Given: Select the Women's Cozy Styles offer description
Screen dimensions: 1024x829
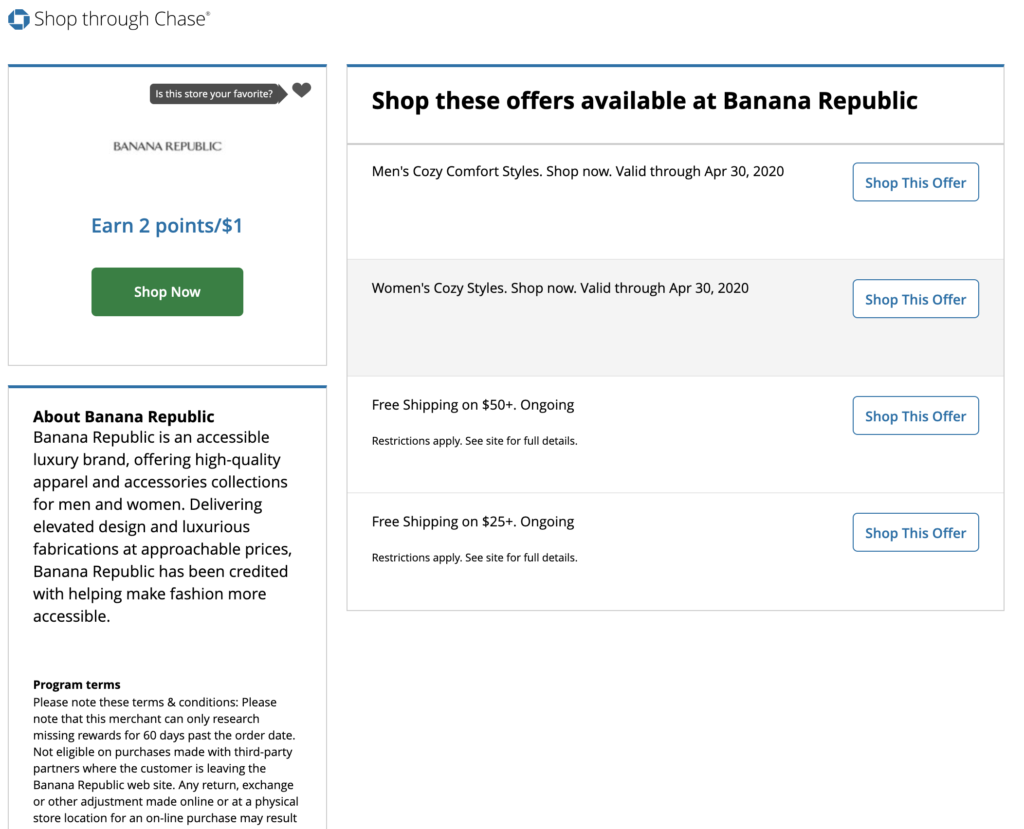Looking at the screenshot, I should pyautogui.click(x=560, y=288).
